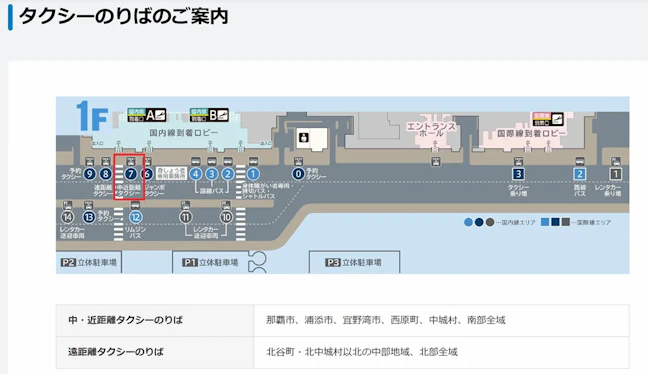Select the number 0 reserved taxi marker
Screen dimensions: 648x374
[x=298, y=174]
